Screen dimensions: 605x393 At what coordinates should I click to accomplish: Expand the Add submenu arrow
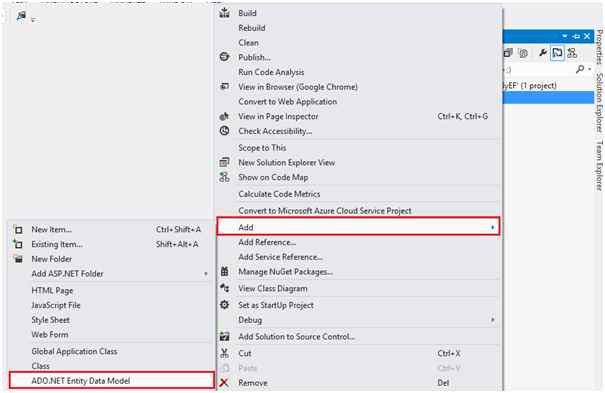click(x=492, y=228)
